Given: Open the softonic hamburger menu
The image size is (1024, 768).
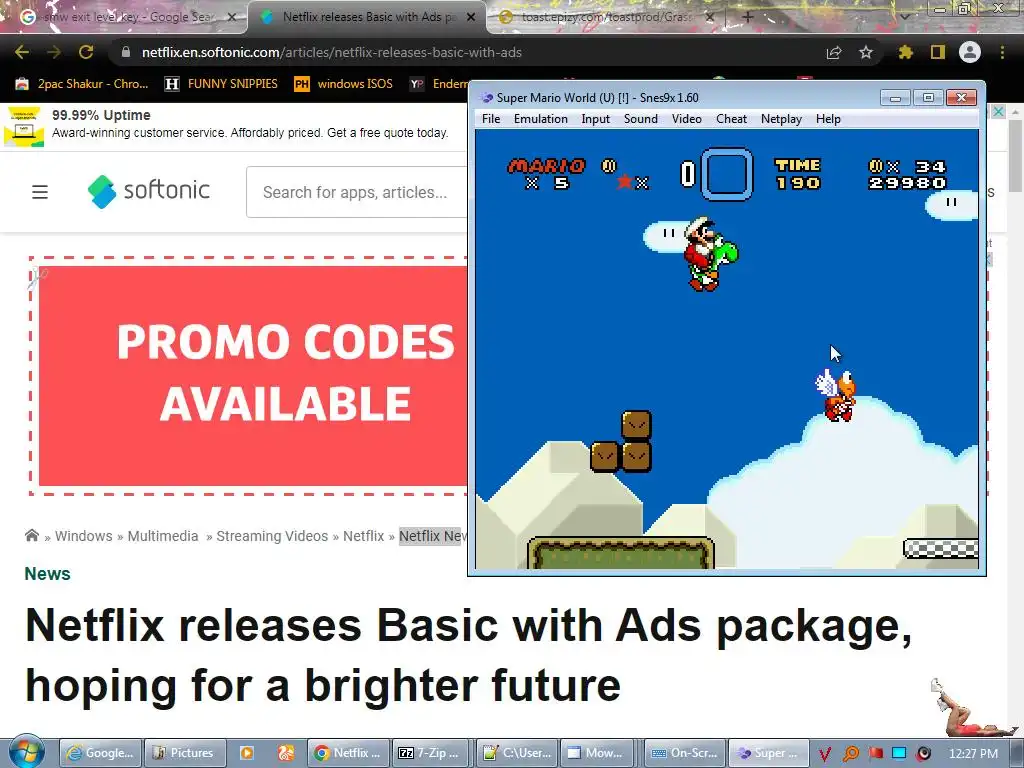Looking at the screenshot, I should [40, 191].
